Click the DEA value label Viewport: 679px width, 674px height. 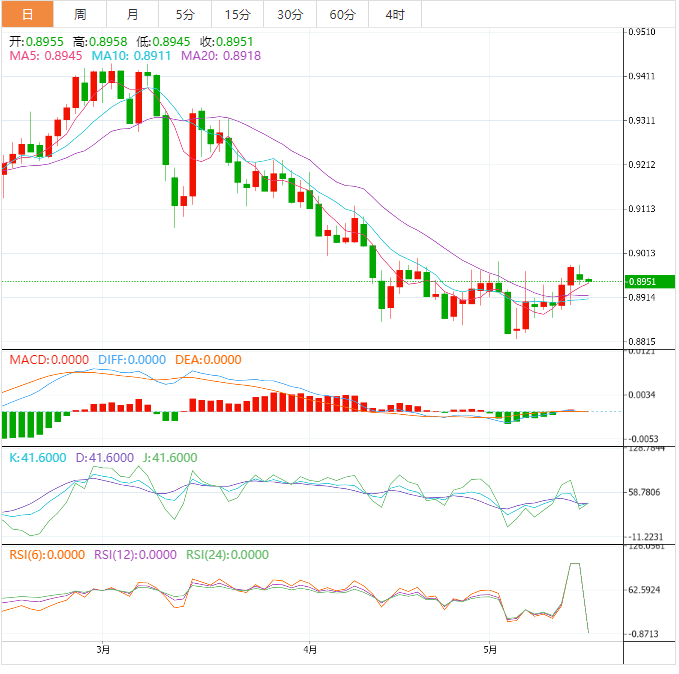coord(208,360)
